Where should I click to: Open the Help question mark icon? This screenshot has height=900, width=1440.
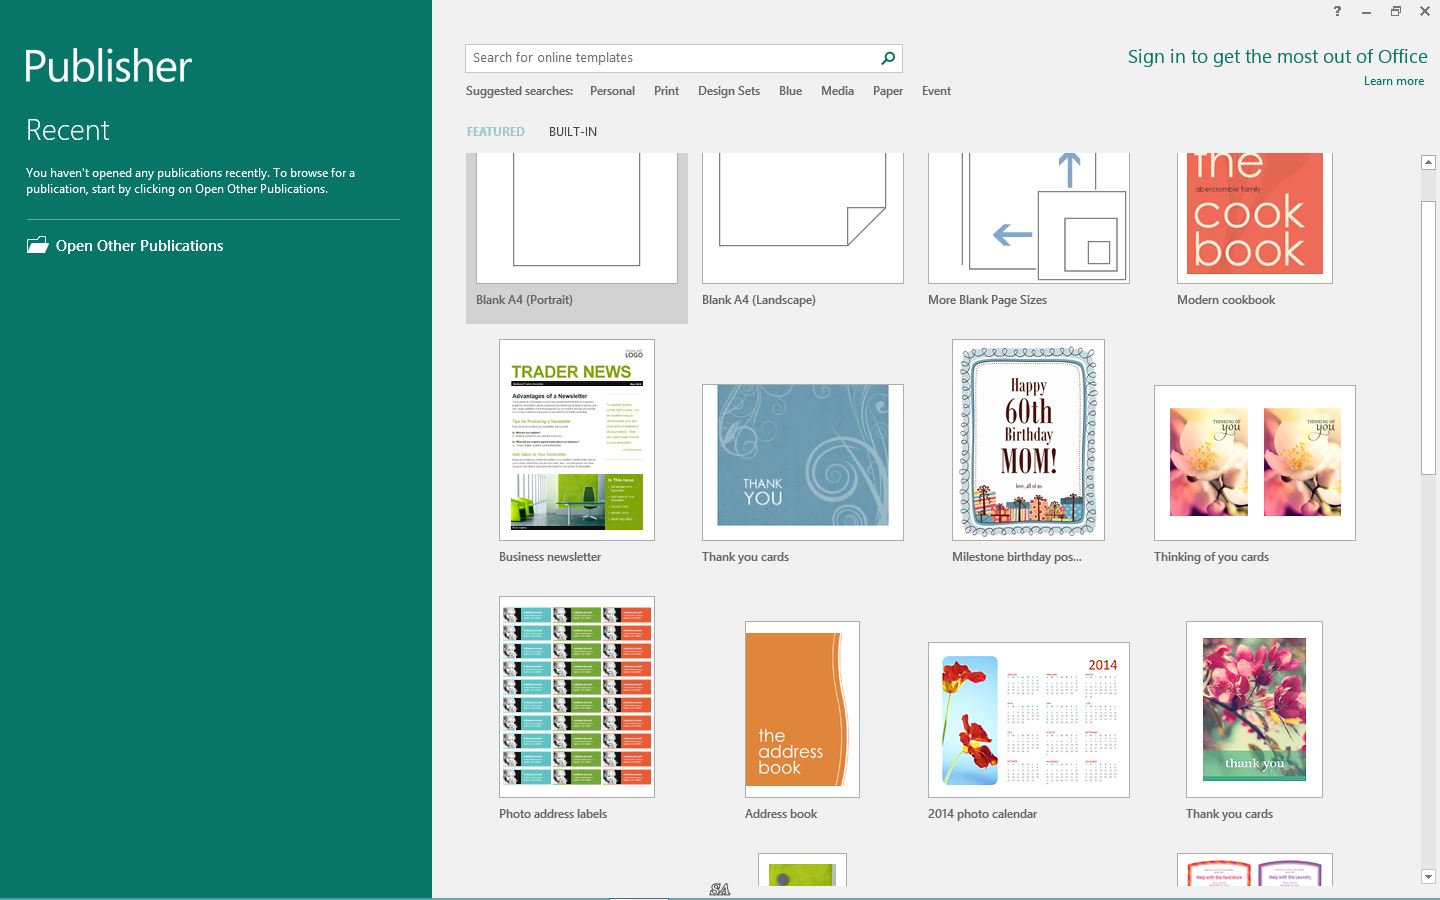[x=1337, y=11]
